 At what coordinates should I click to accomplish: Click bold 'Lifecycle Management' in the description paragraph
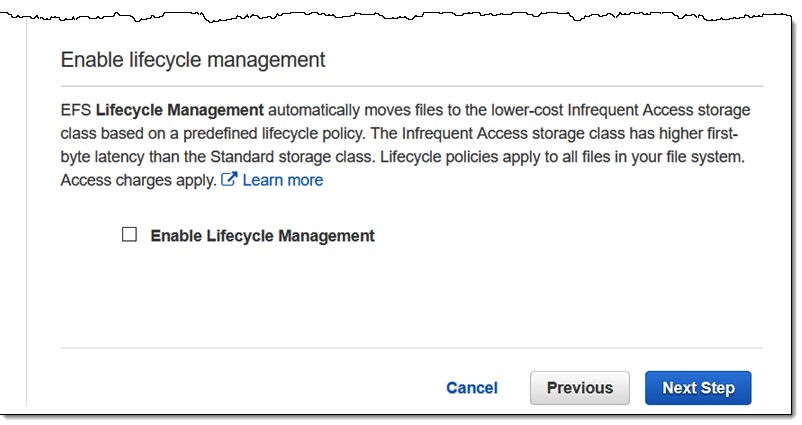pos(180,109)
